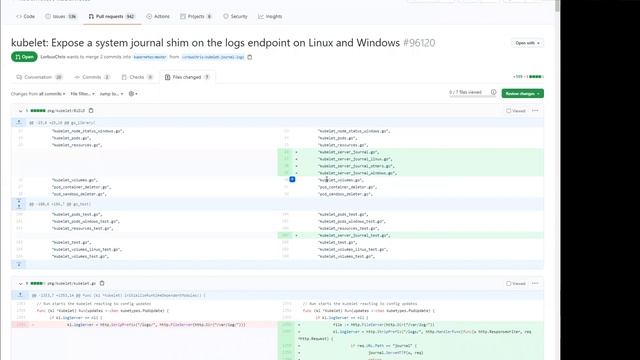This screenshot has width=640, height=360.
Task: Click added kubelet_server_journal_linux.go line
Action: (411, 159)
